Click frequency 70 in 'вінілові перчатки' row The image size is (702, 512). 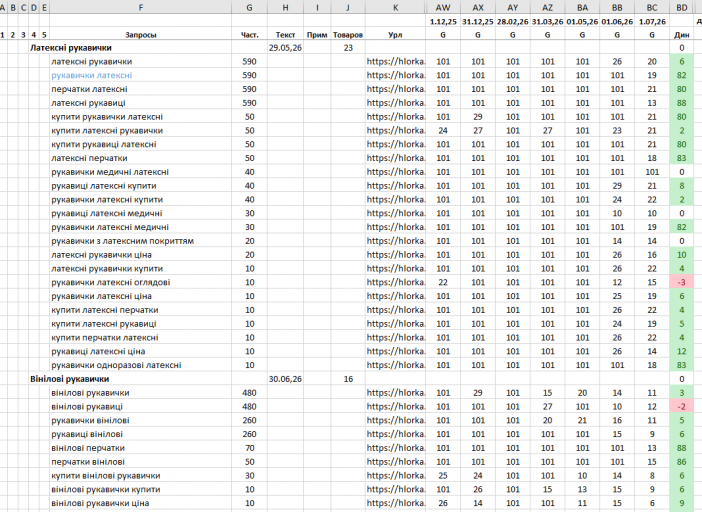(249, 448)
